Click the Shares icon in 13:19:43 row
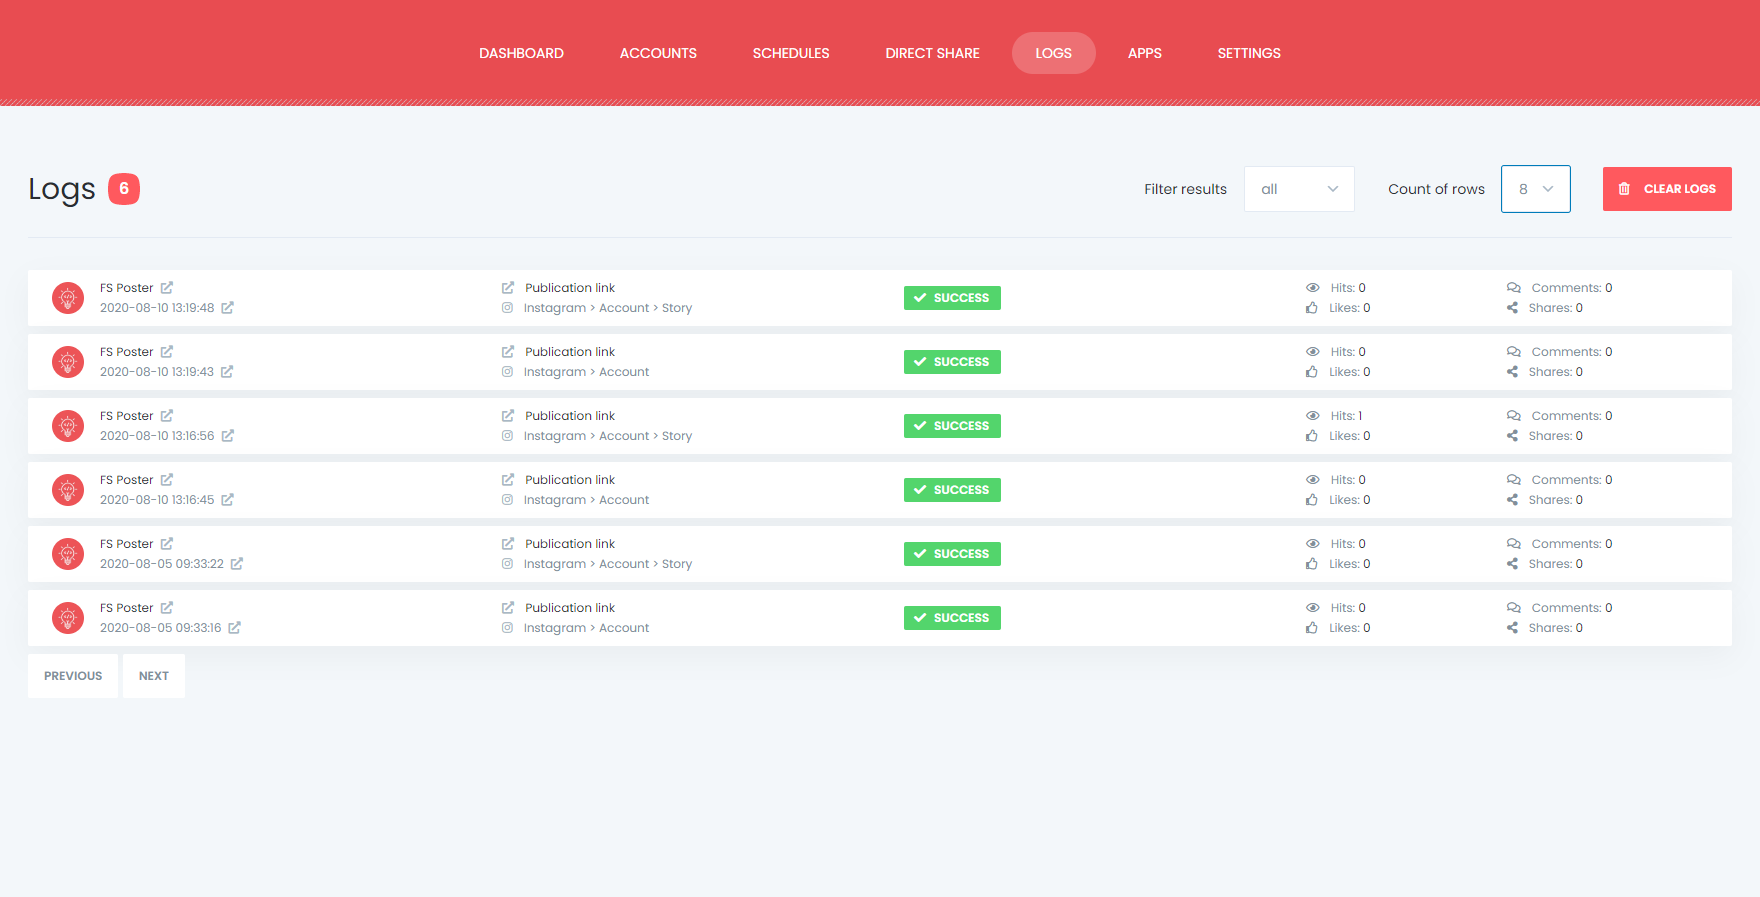 click(1512, 372)
